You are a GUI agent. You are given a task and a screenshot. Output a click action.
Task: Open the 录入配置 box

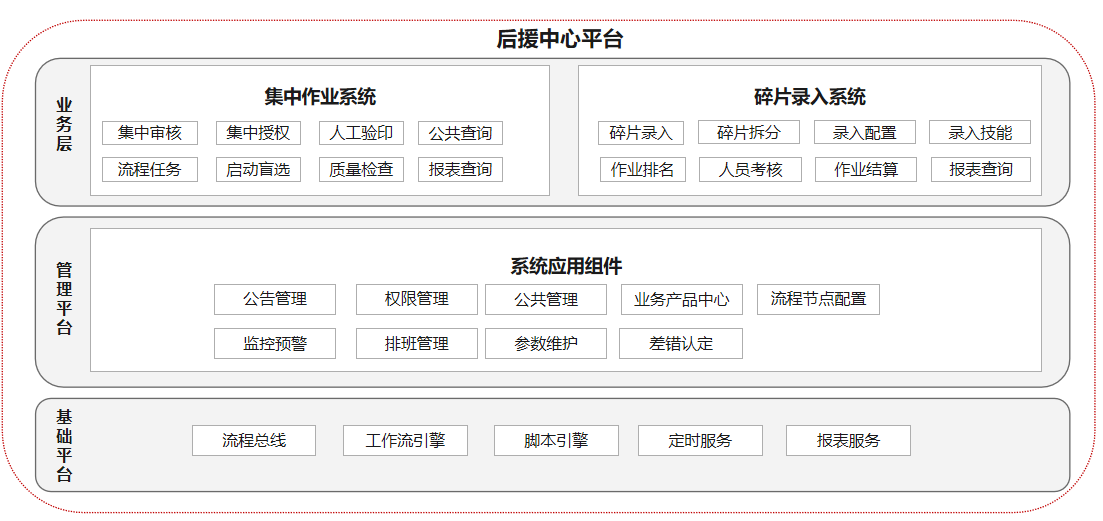(865, 132)
